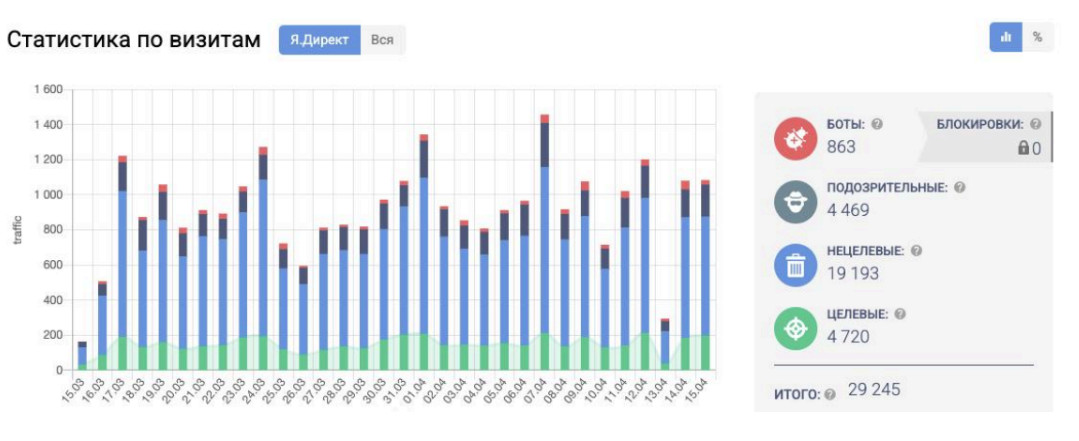Click the suspicious count 4 469

point(848,210)
